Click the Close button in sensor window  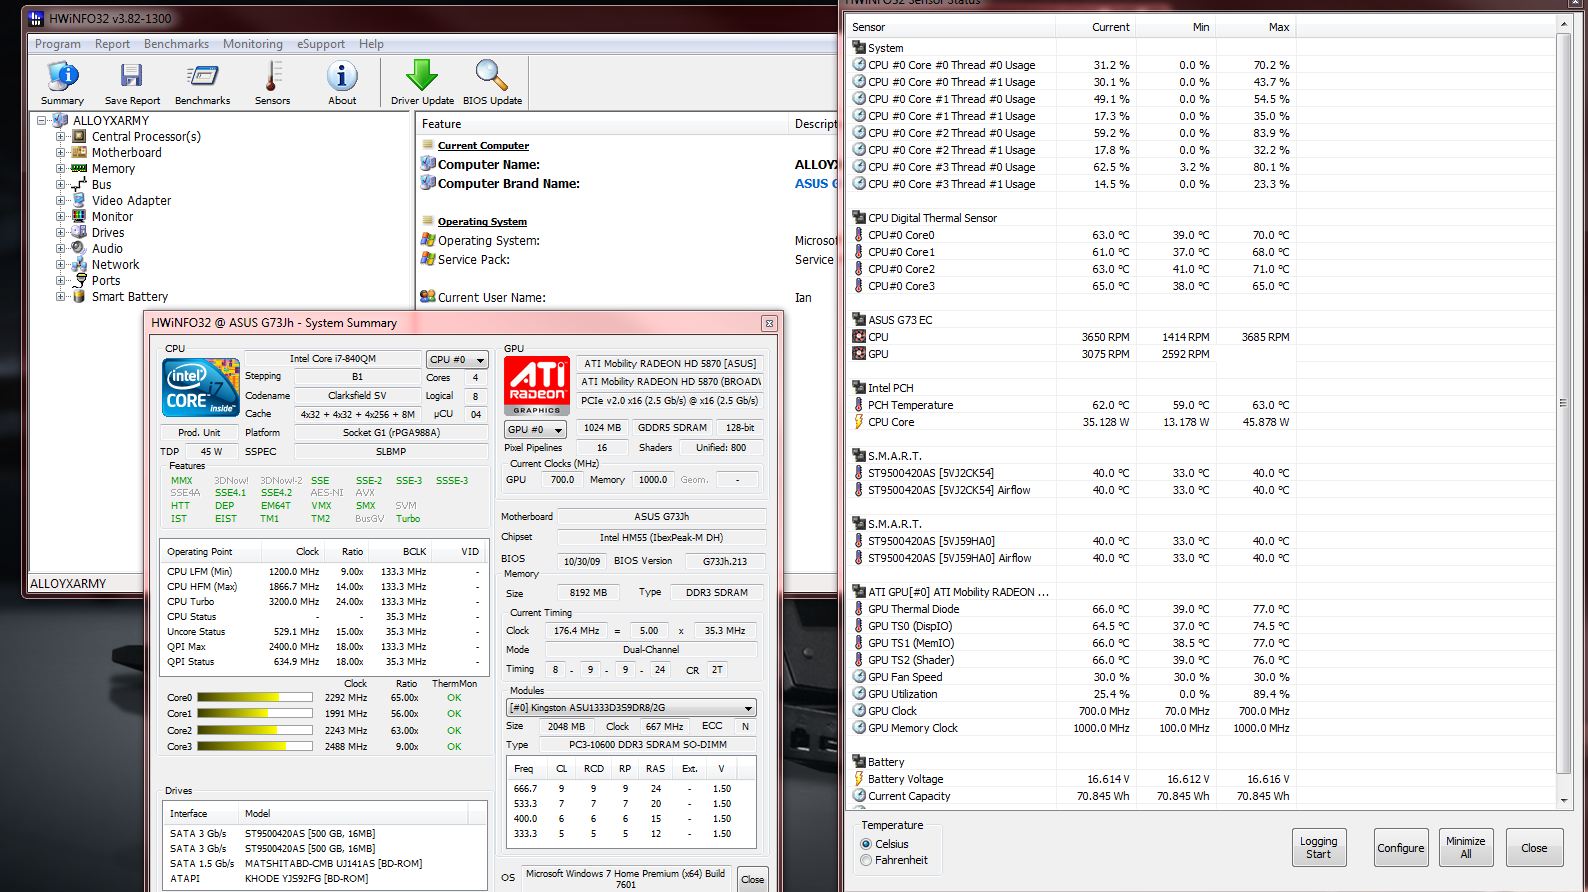[1534, 847]
